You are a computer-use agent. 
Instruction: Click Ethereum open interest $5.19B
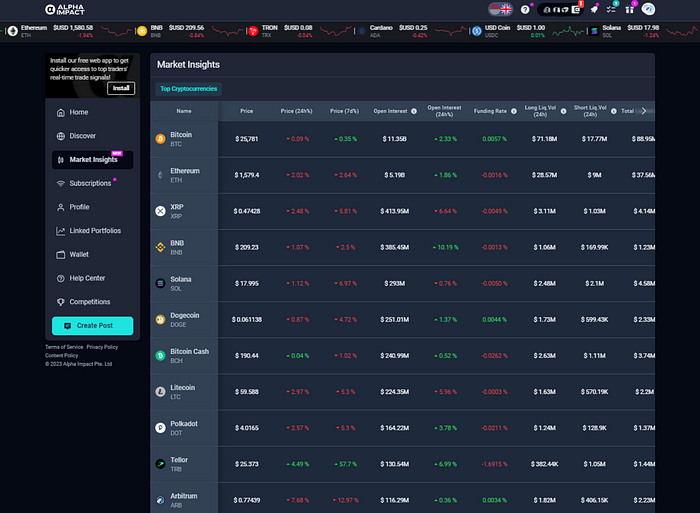pos(395,175)
